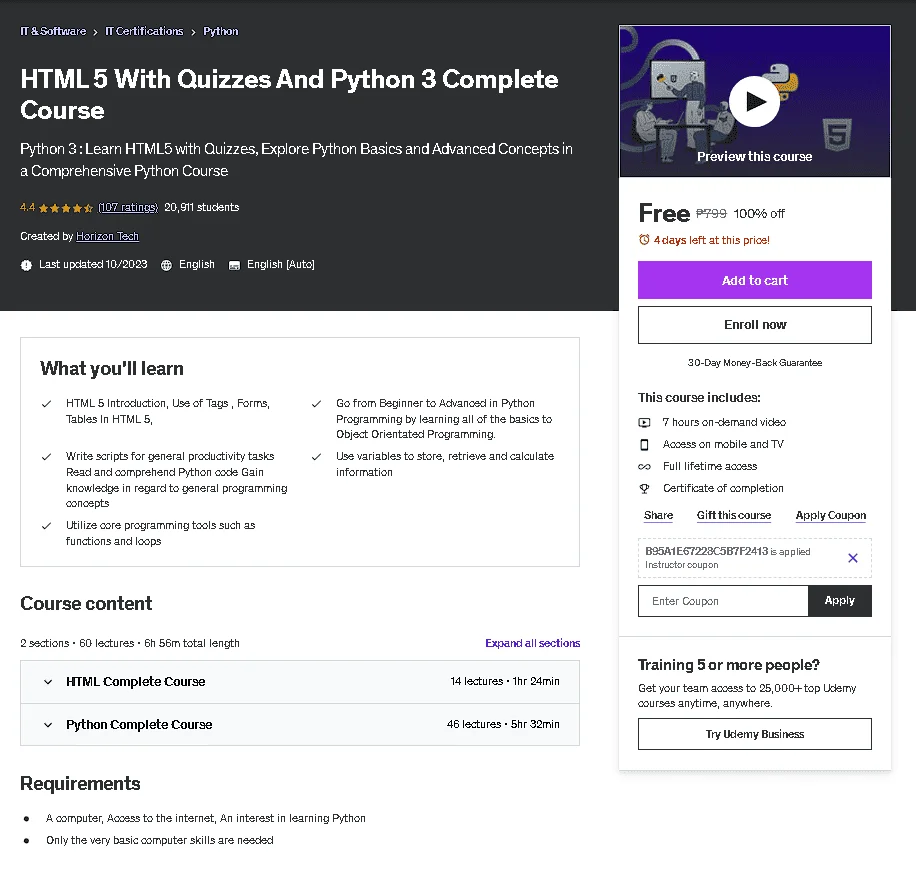The image size is (916, 873).
Task: Click the Enroll now button
Action: tap(755, 325)
